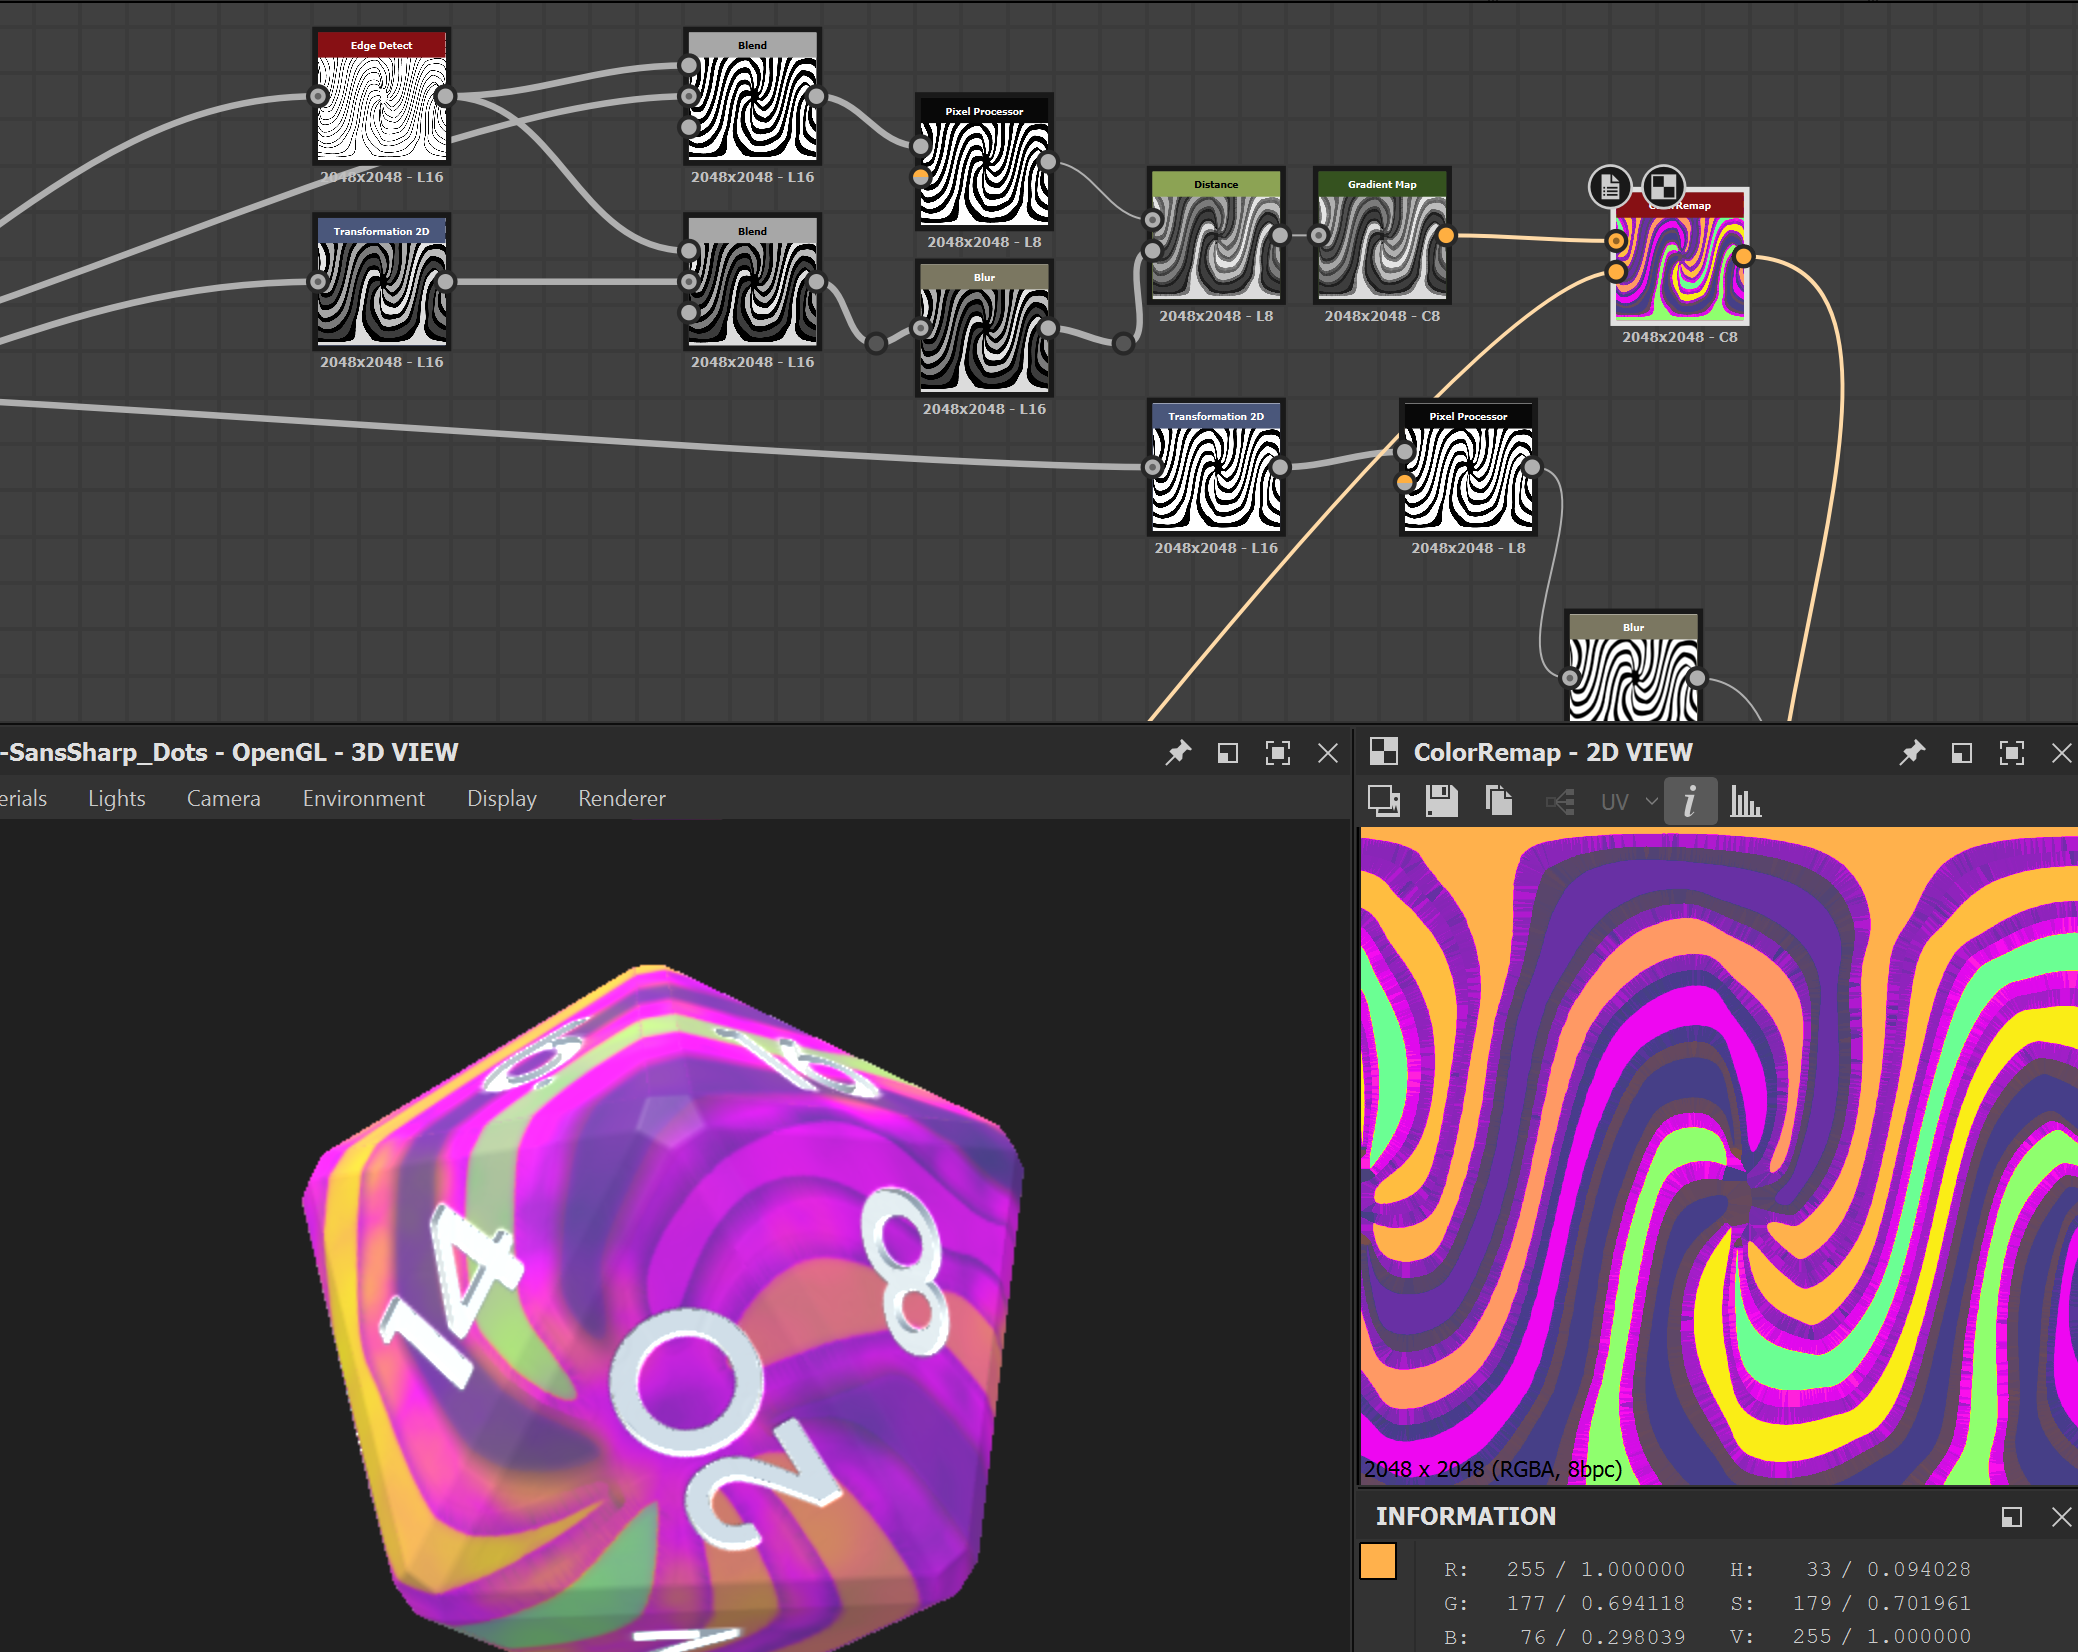
Task: Detach the 3D VIEW into a floating window
Action: pyautogui.click(x=1228, y=752)
